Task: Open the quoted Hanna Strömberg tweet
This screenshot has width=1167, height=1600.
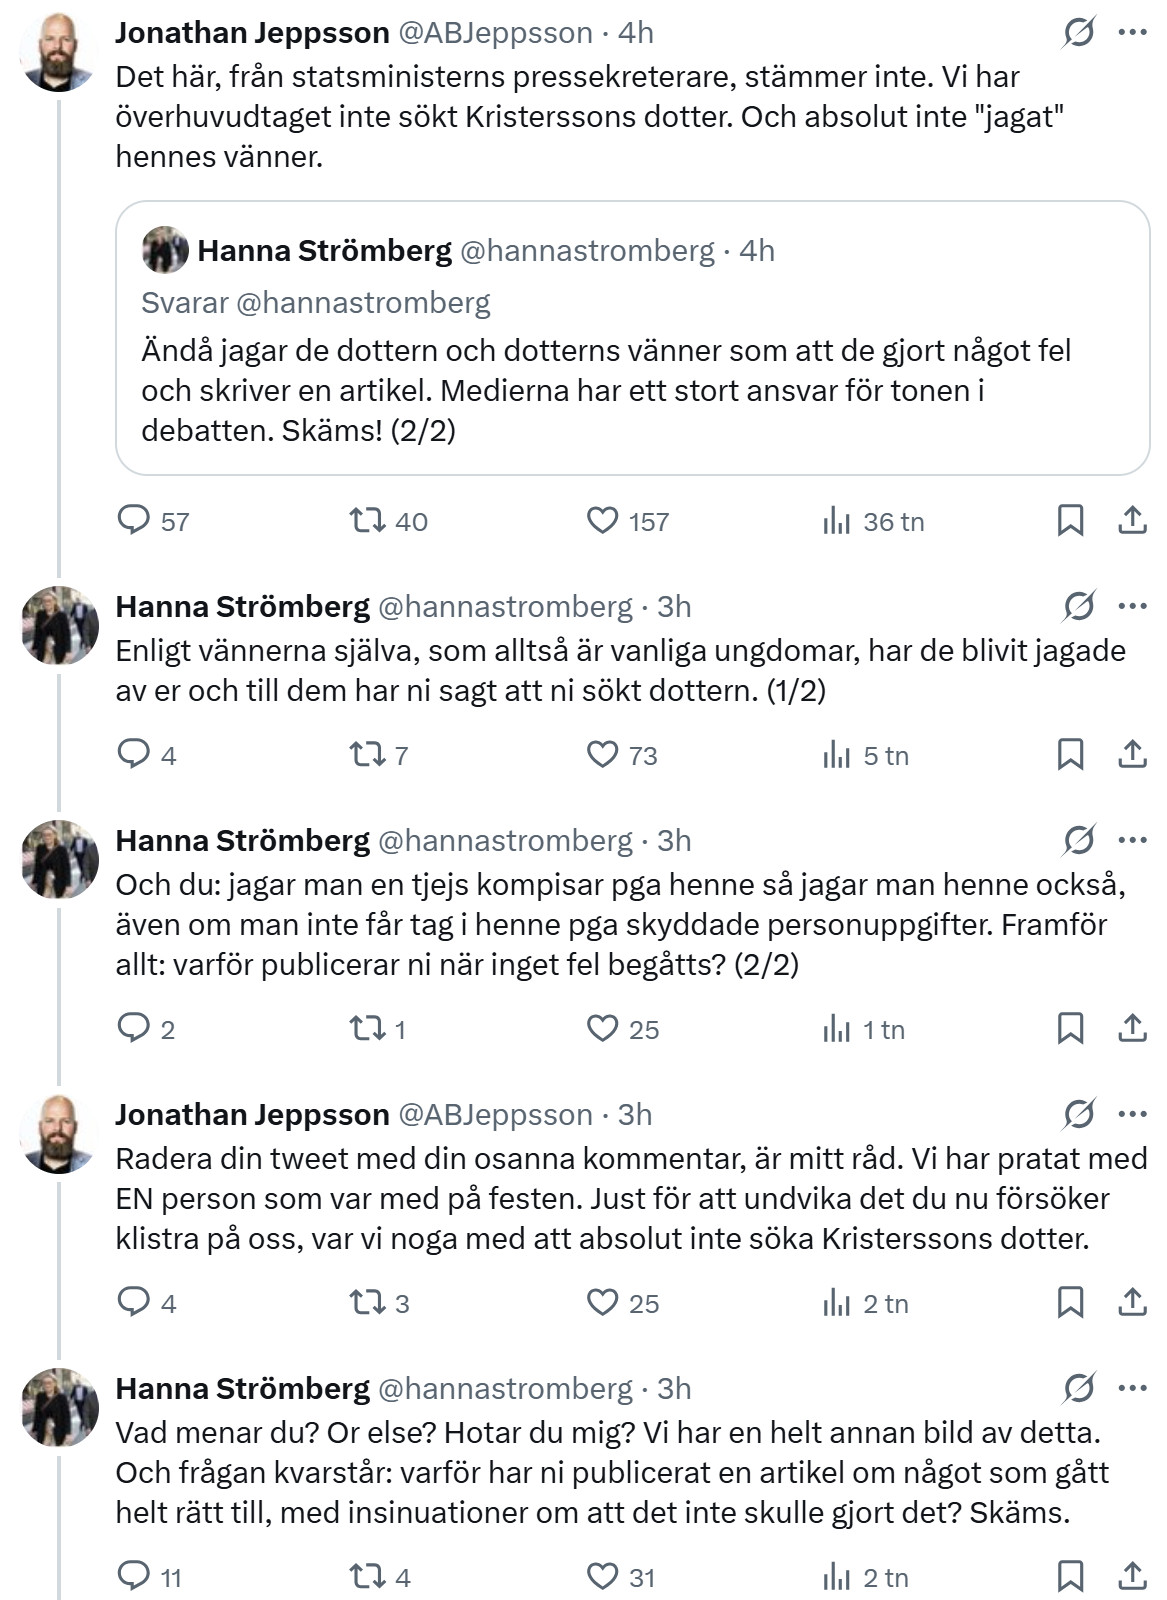Action: (x=632, y=390)
